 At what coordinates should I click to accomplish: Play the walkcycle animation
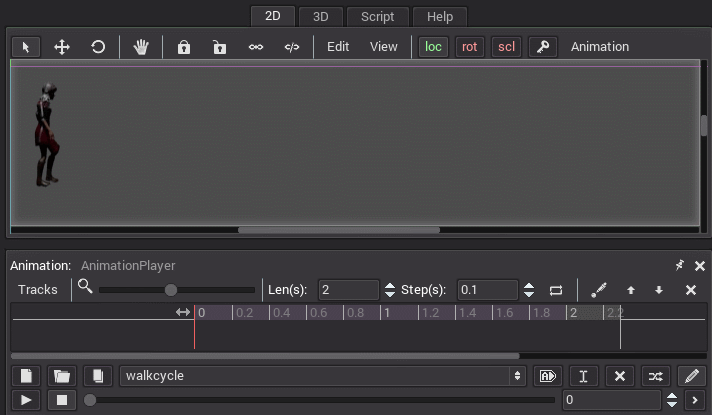click(26, 400)
